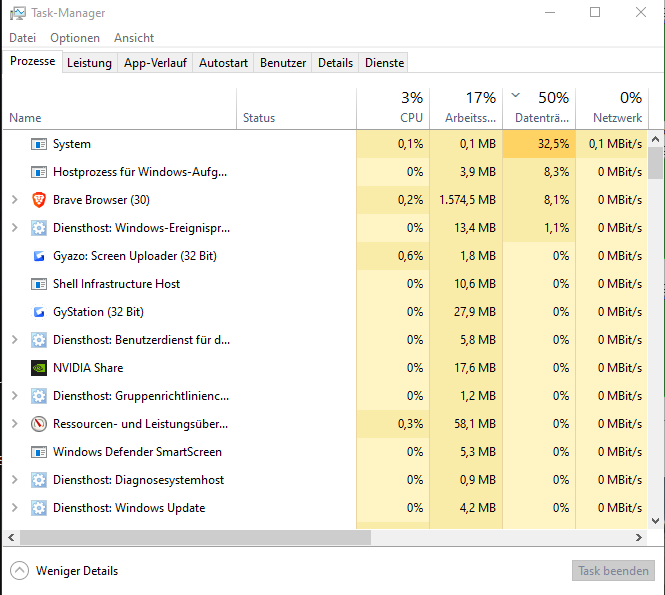The height and width of the screenshot is (595, 665).
Task: Click the Diensthost: Benutzerdienst gear icon
Action: pyautogui.click(x=39, y=340)
